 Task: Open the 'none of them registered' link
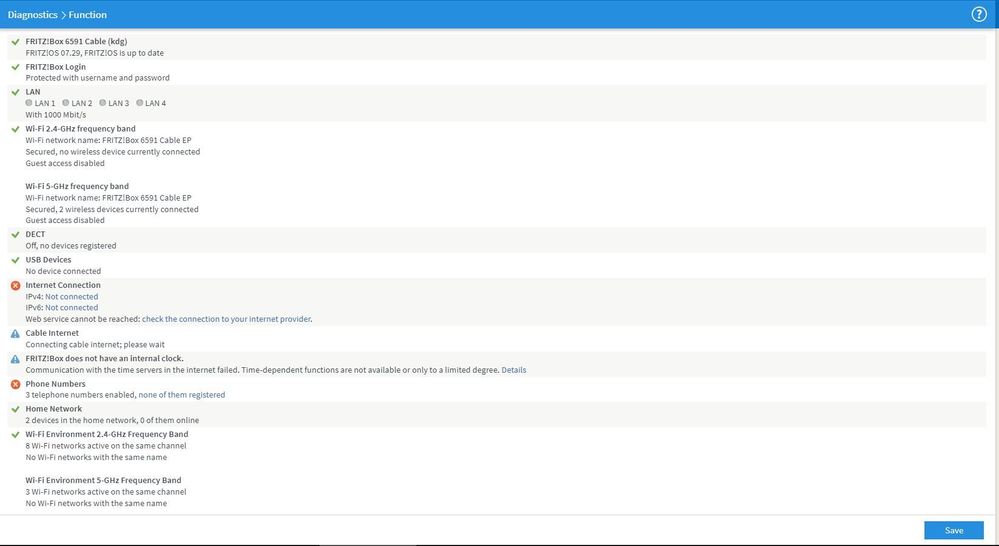182,395
